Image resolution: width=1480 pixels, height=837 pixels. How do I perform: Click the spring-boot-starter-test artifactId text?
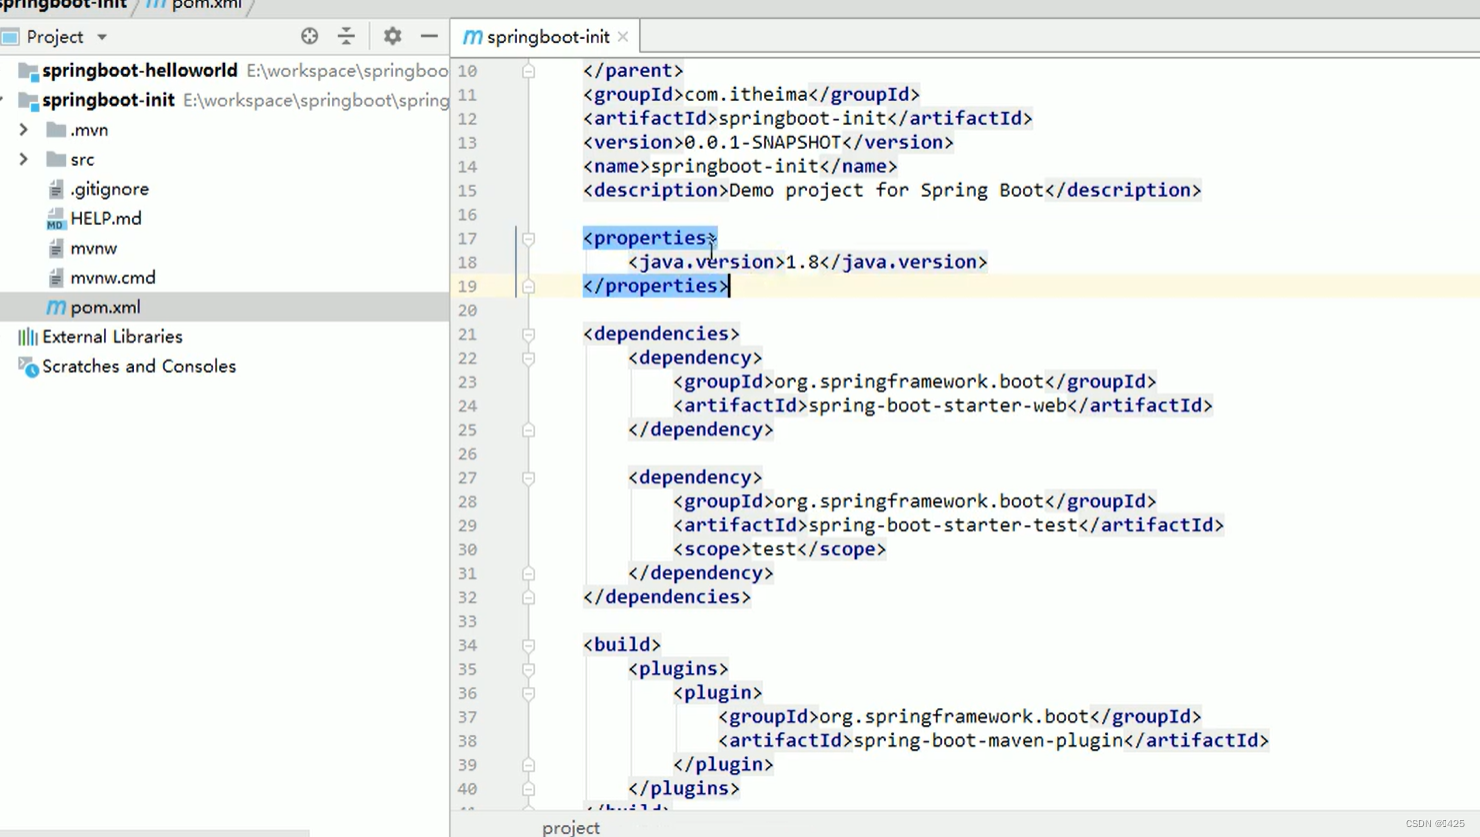[x=943, y=525]
